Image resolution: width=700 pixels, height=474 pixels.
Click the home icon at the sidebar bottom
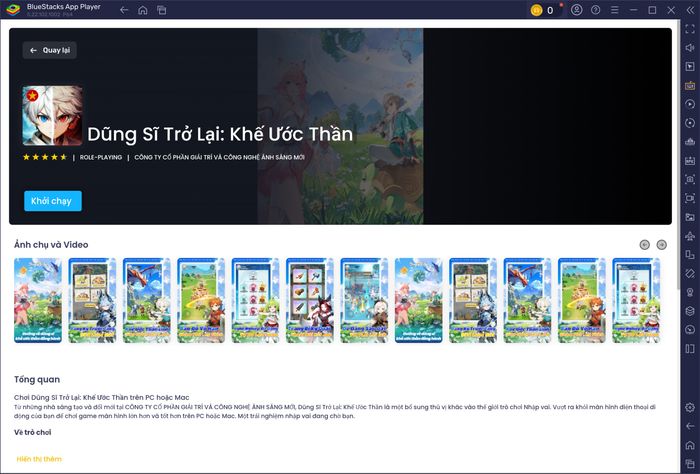point(690,445)
